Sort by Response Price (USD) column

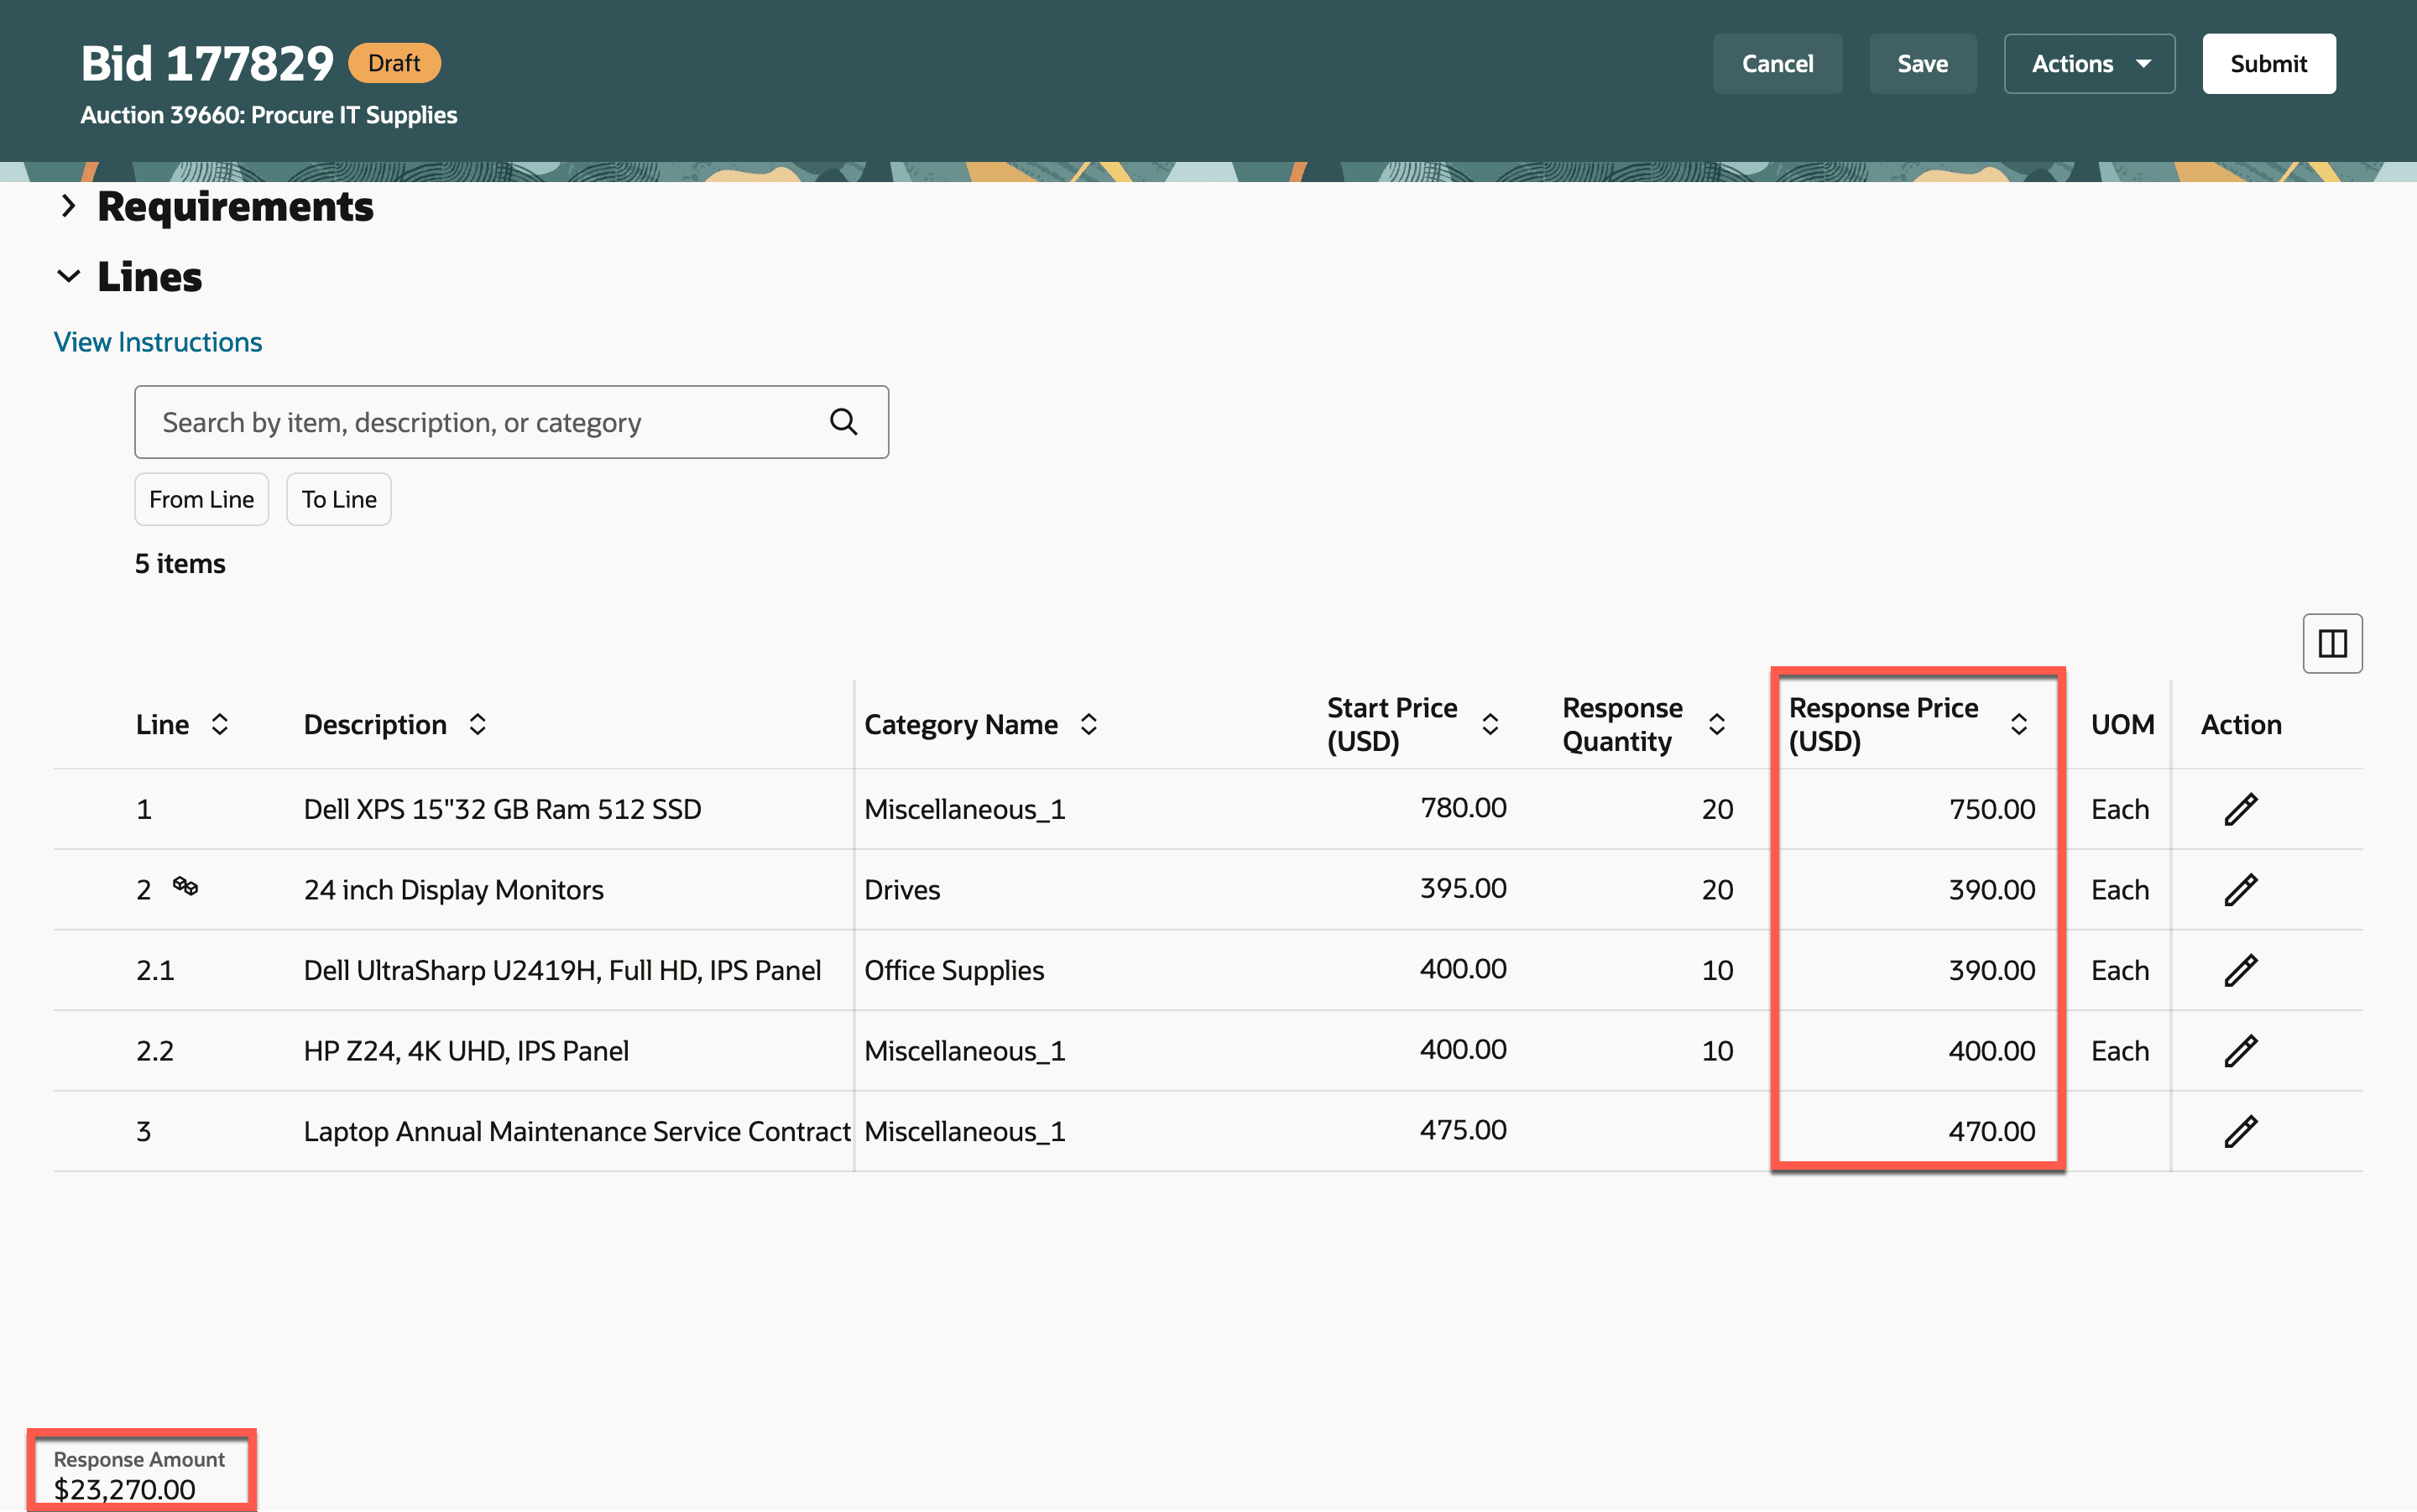tap(2018, 724)
